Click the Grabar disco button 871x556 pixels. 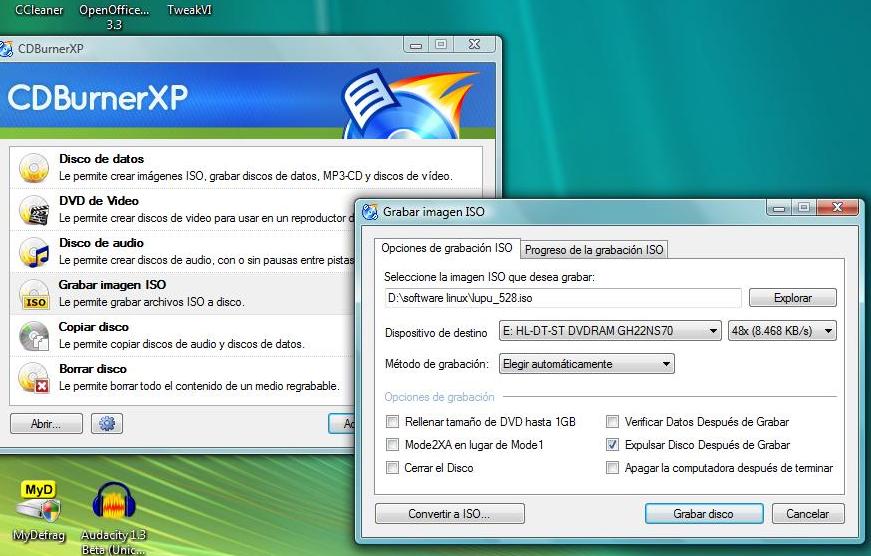point(704,514)
